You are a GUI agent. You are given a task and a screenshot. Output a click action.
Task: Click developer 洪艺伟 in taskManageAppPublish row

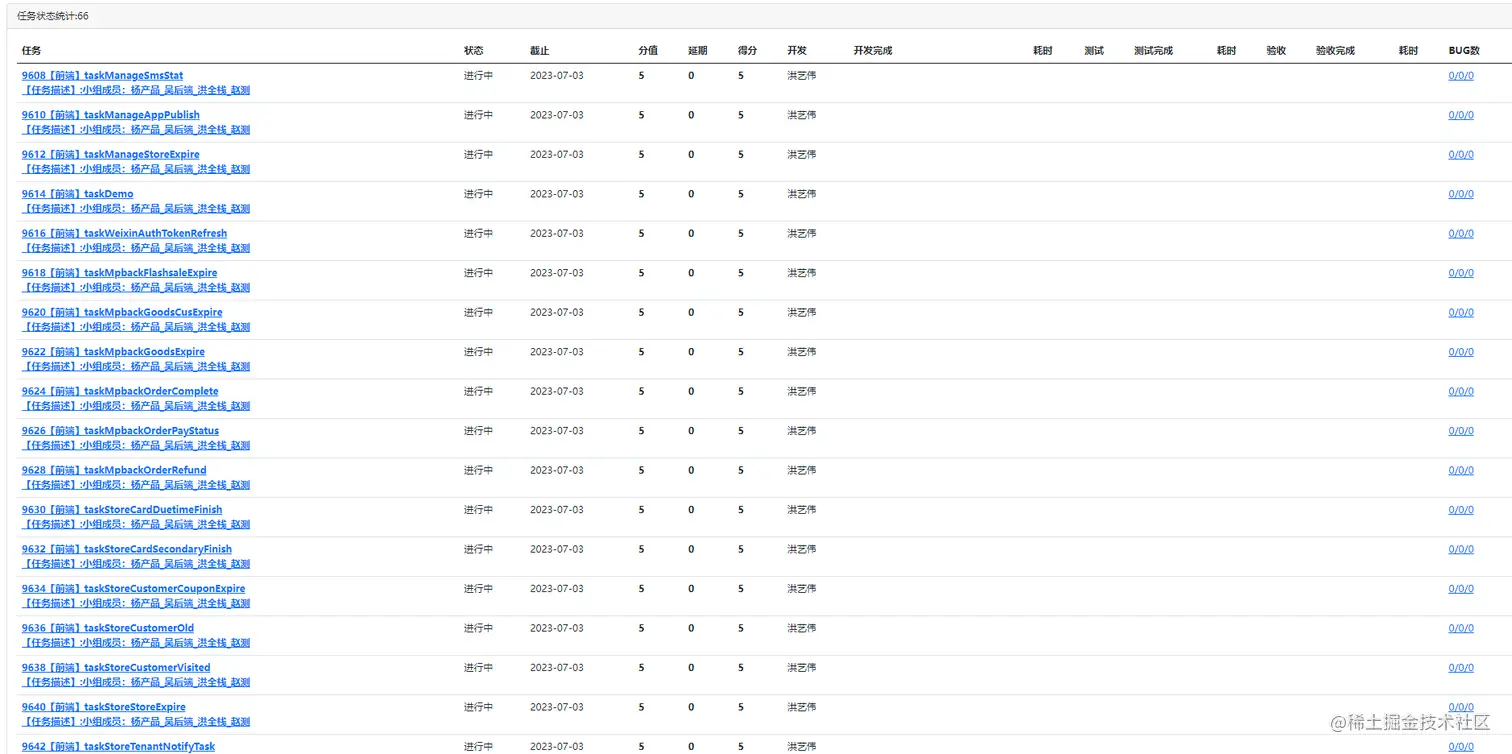[x=802, y=115]
